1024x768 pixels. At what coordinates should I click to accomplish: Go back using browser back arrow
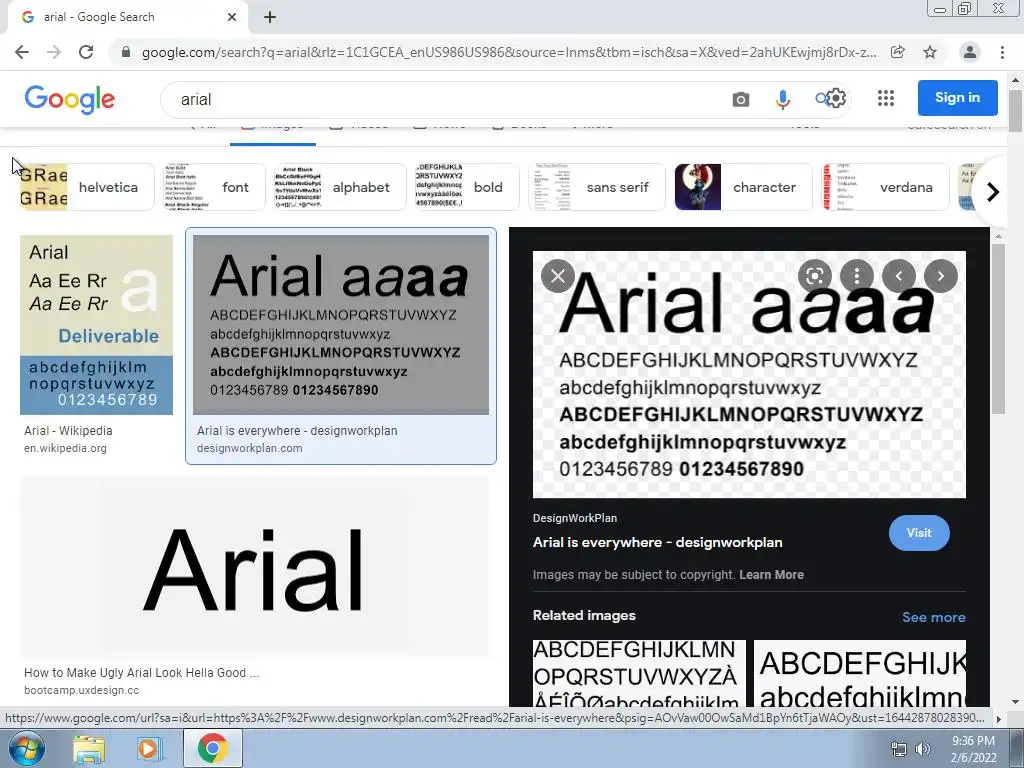click(x=22, y=52)
